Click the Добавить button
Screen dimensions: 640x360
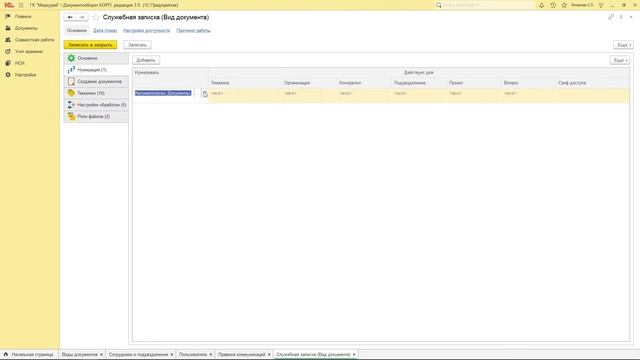[x=146, y=60]
